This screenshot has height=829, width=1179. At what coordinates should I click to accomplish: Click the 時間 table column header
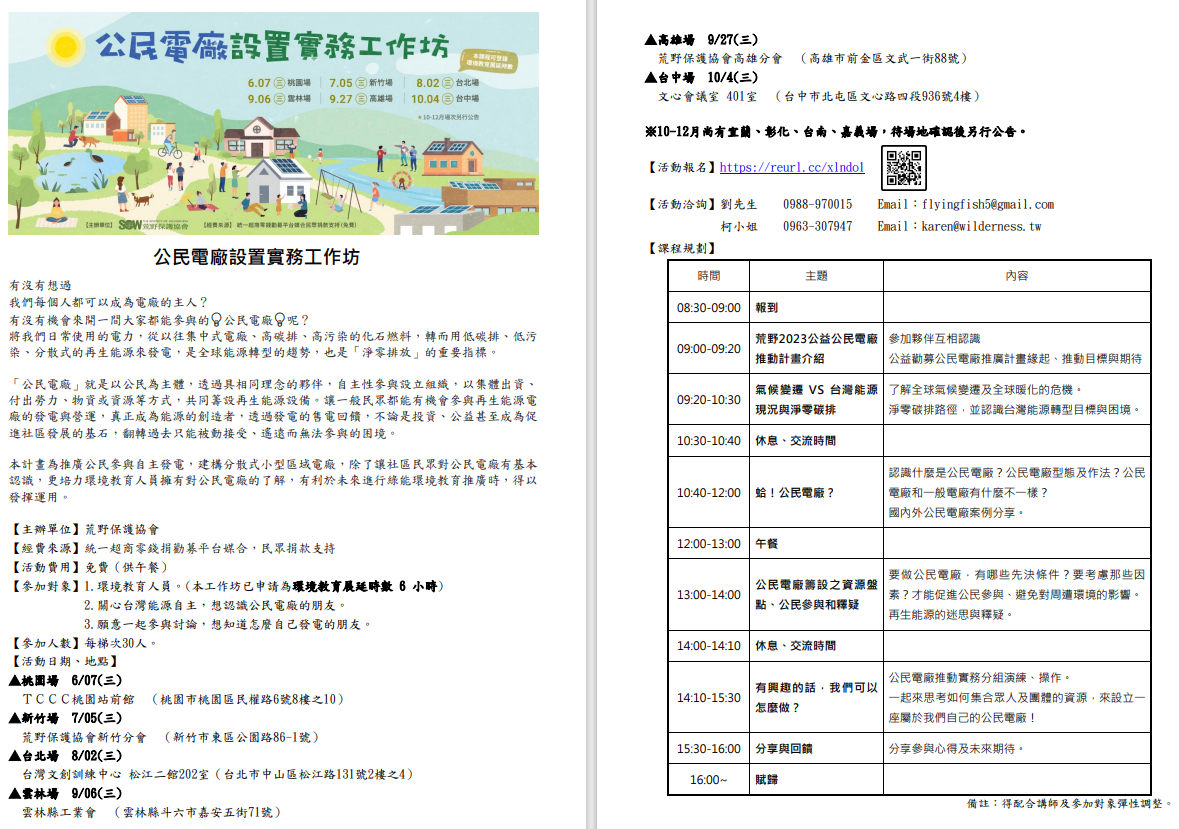pos(709,276)
